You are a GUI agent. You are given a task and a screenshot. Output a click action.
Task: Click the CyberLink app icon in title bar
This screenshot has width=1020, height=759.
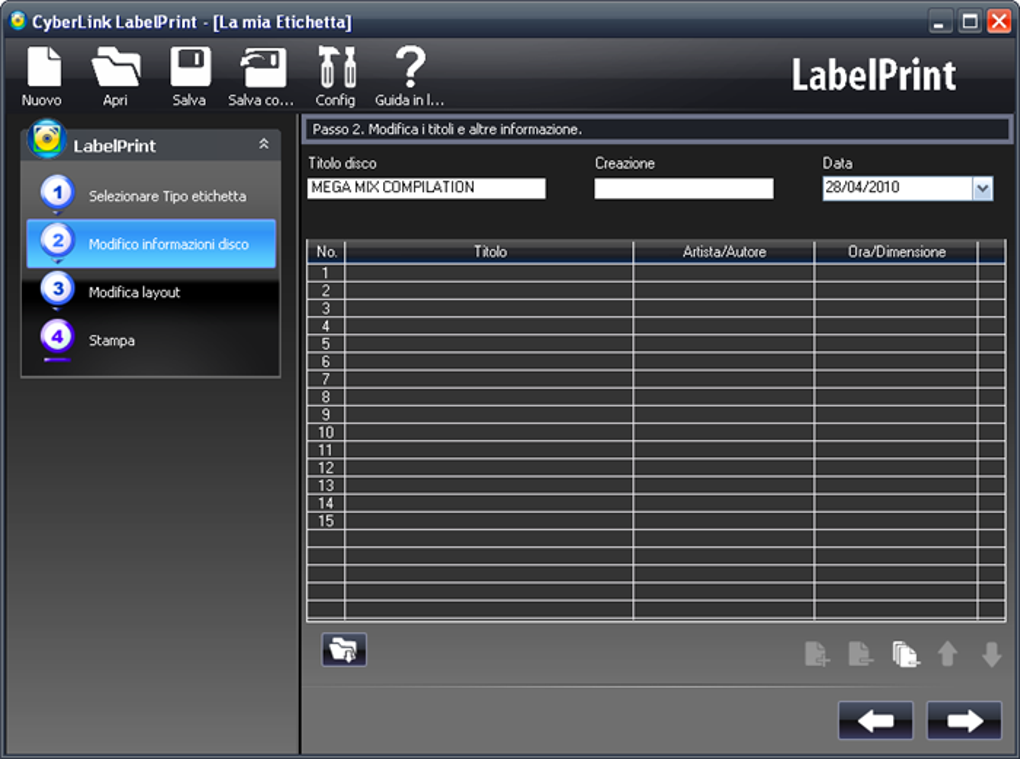(x=18, y=21)
